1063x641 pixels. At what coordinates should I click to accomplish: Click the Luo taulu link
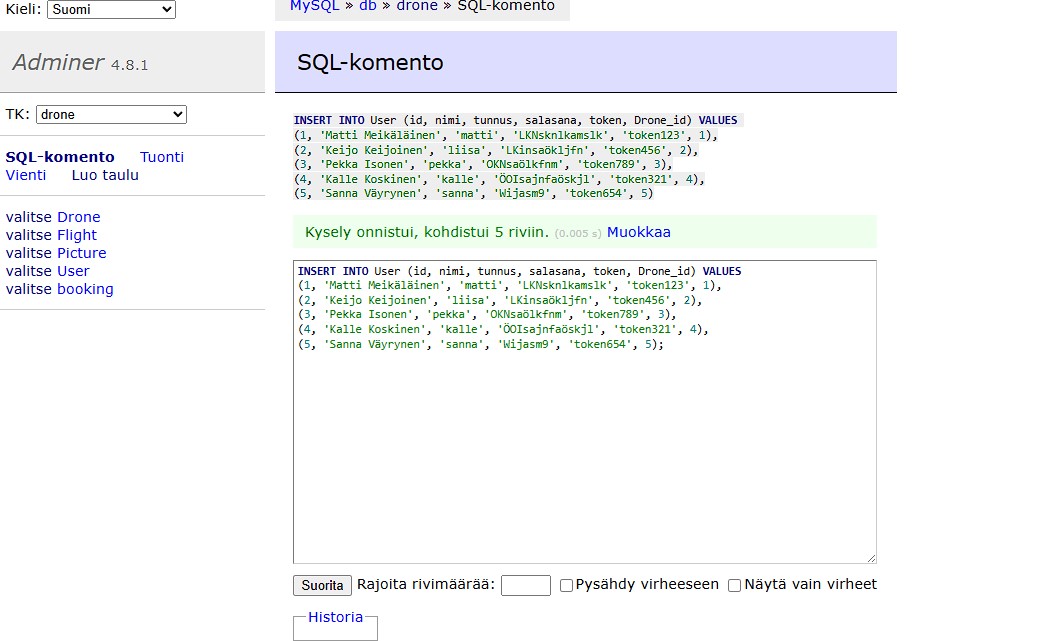pos(105,175)
